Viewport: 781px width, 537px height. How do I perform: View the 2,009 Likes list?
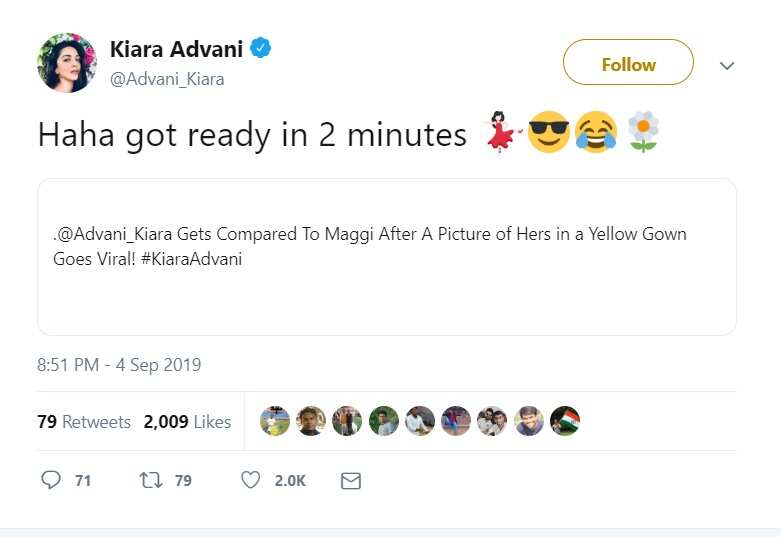click(187, 422)
